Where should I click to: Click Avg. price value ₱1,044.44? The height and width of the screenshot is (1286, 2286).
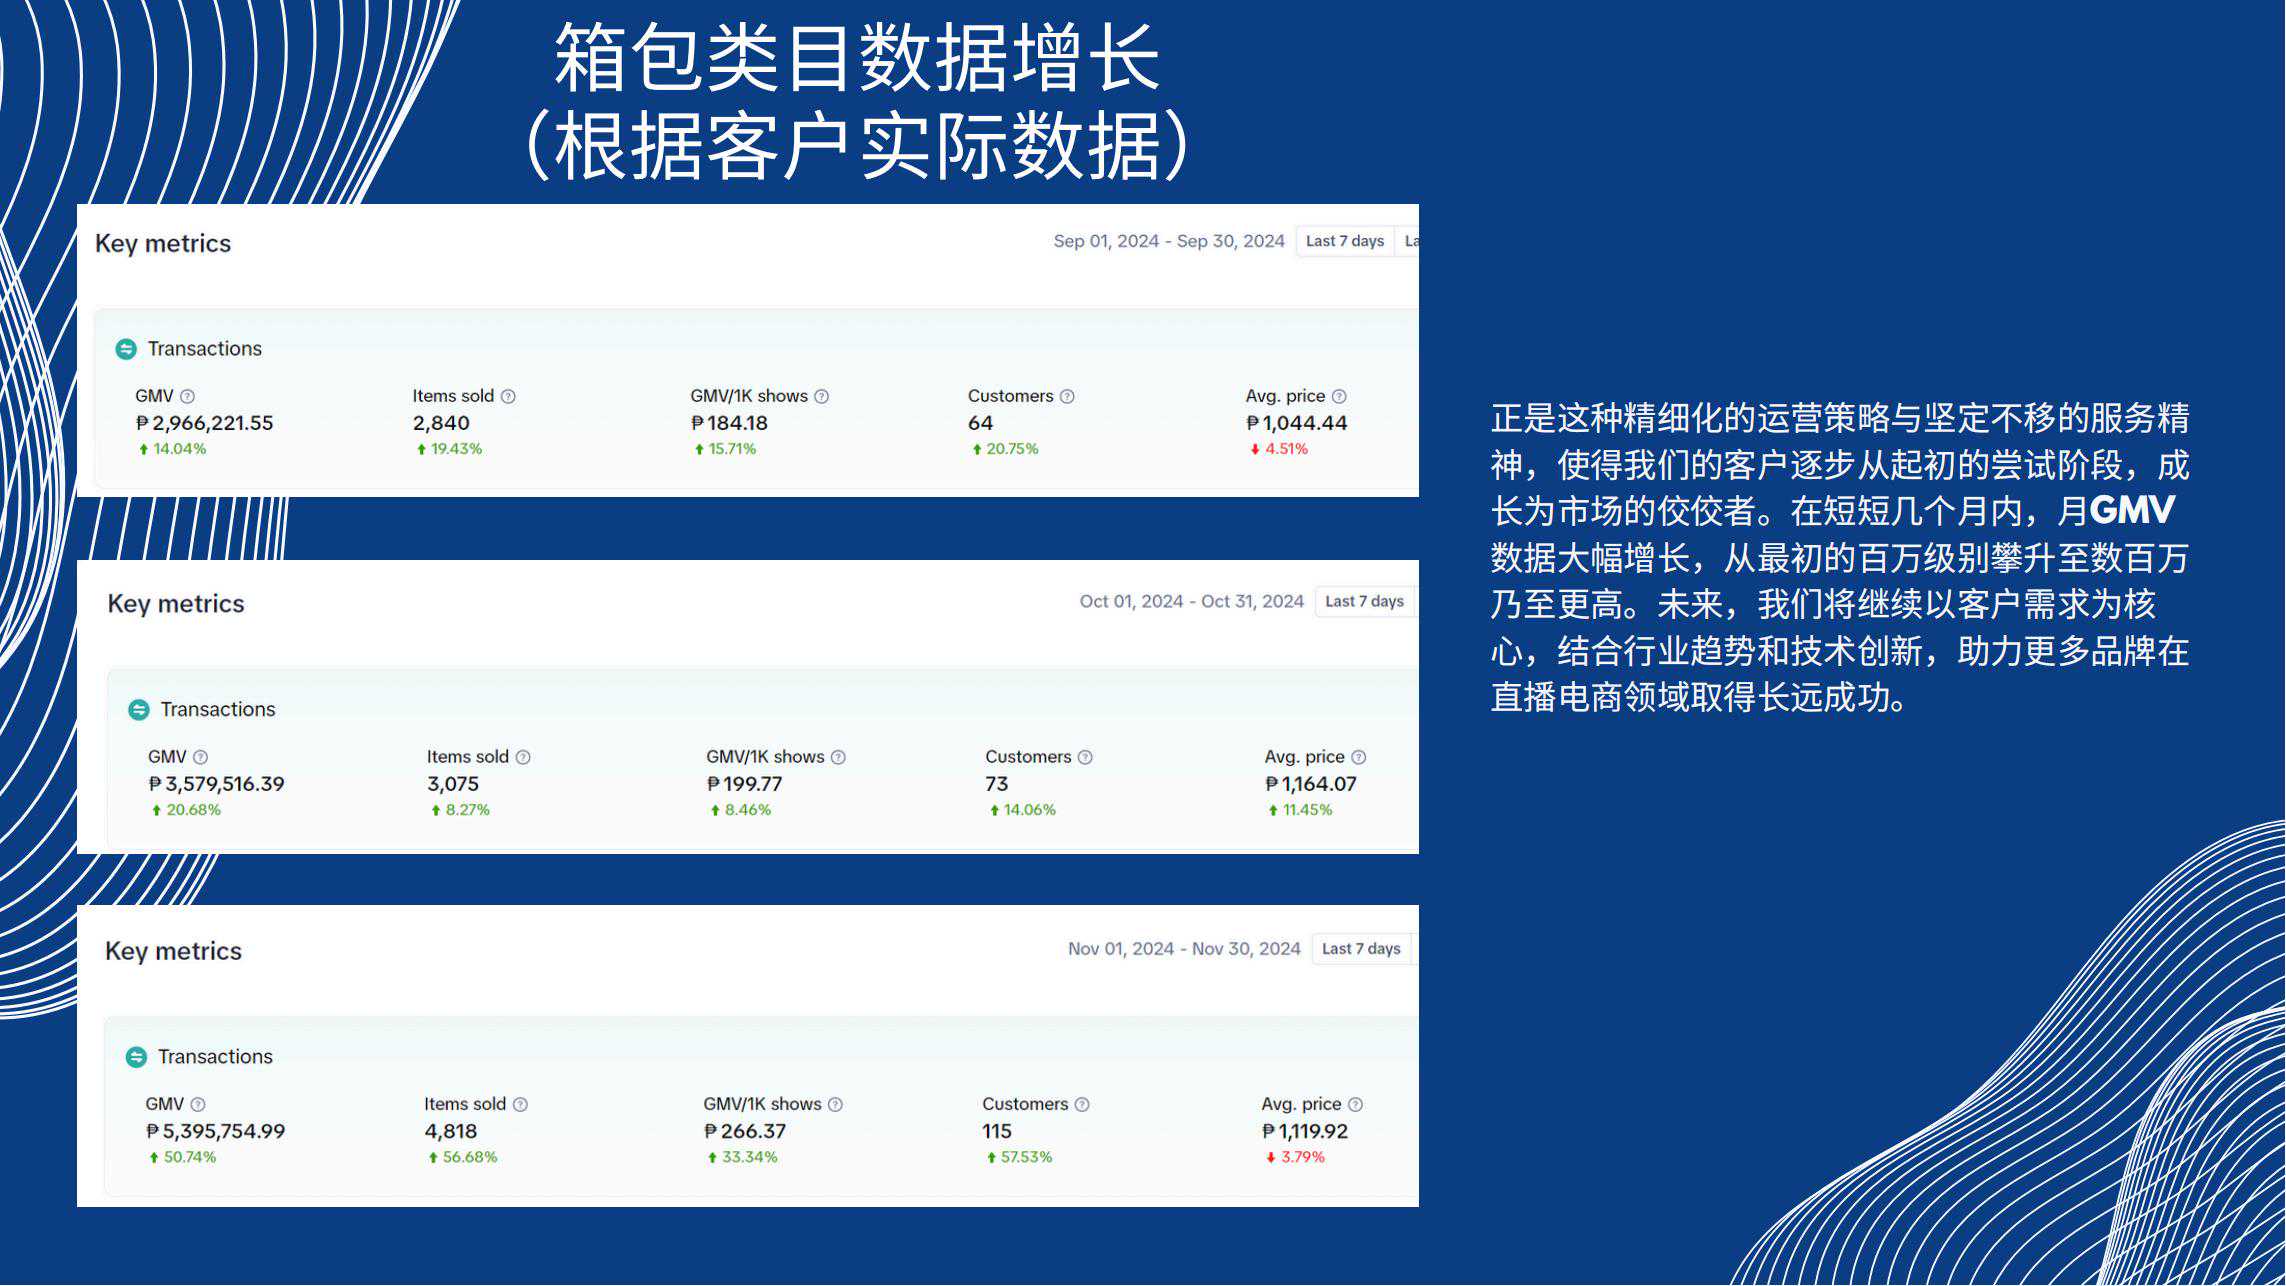pyautogui.click(x=1296, y=424)
